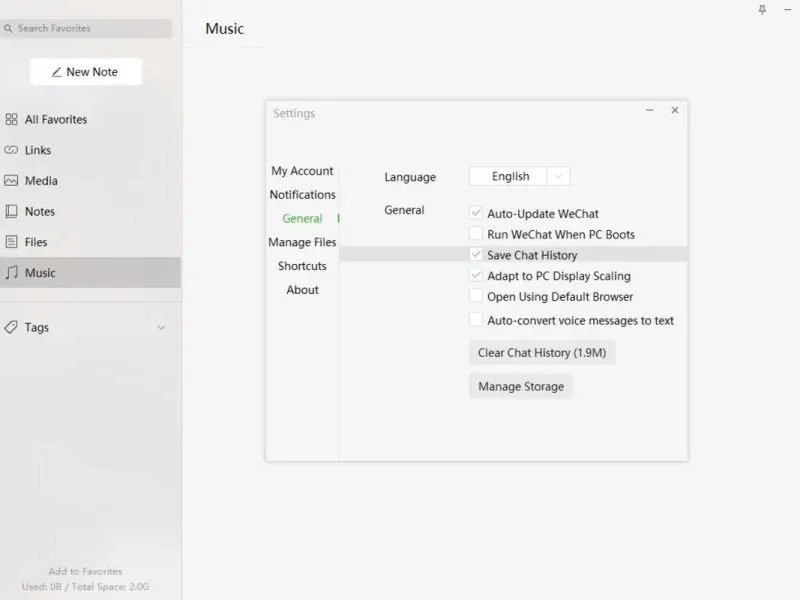Click the Notes book icon
The image size is (800, 600).
[x=11, y=211]
